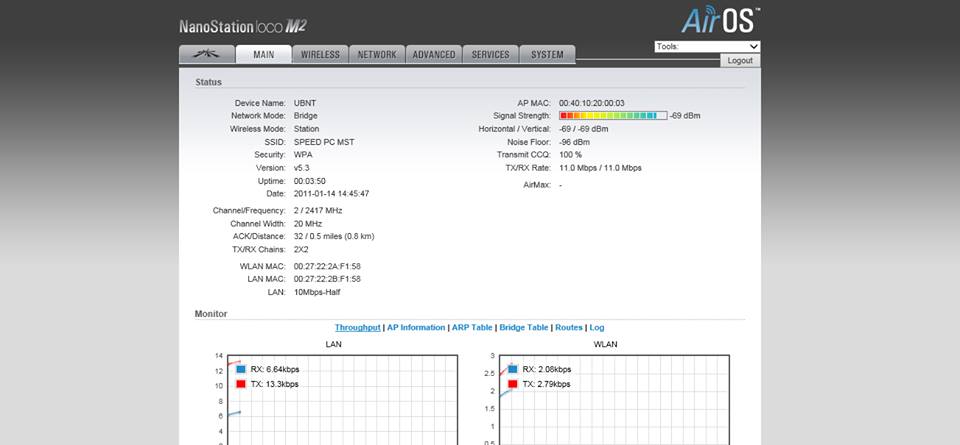Select TX/RX Chains value 2X2
Viewport: 960px width, 445px height.
(x=301, y=250)
